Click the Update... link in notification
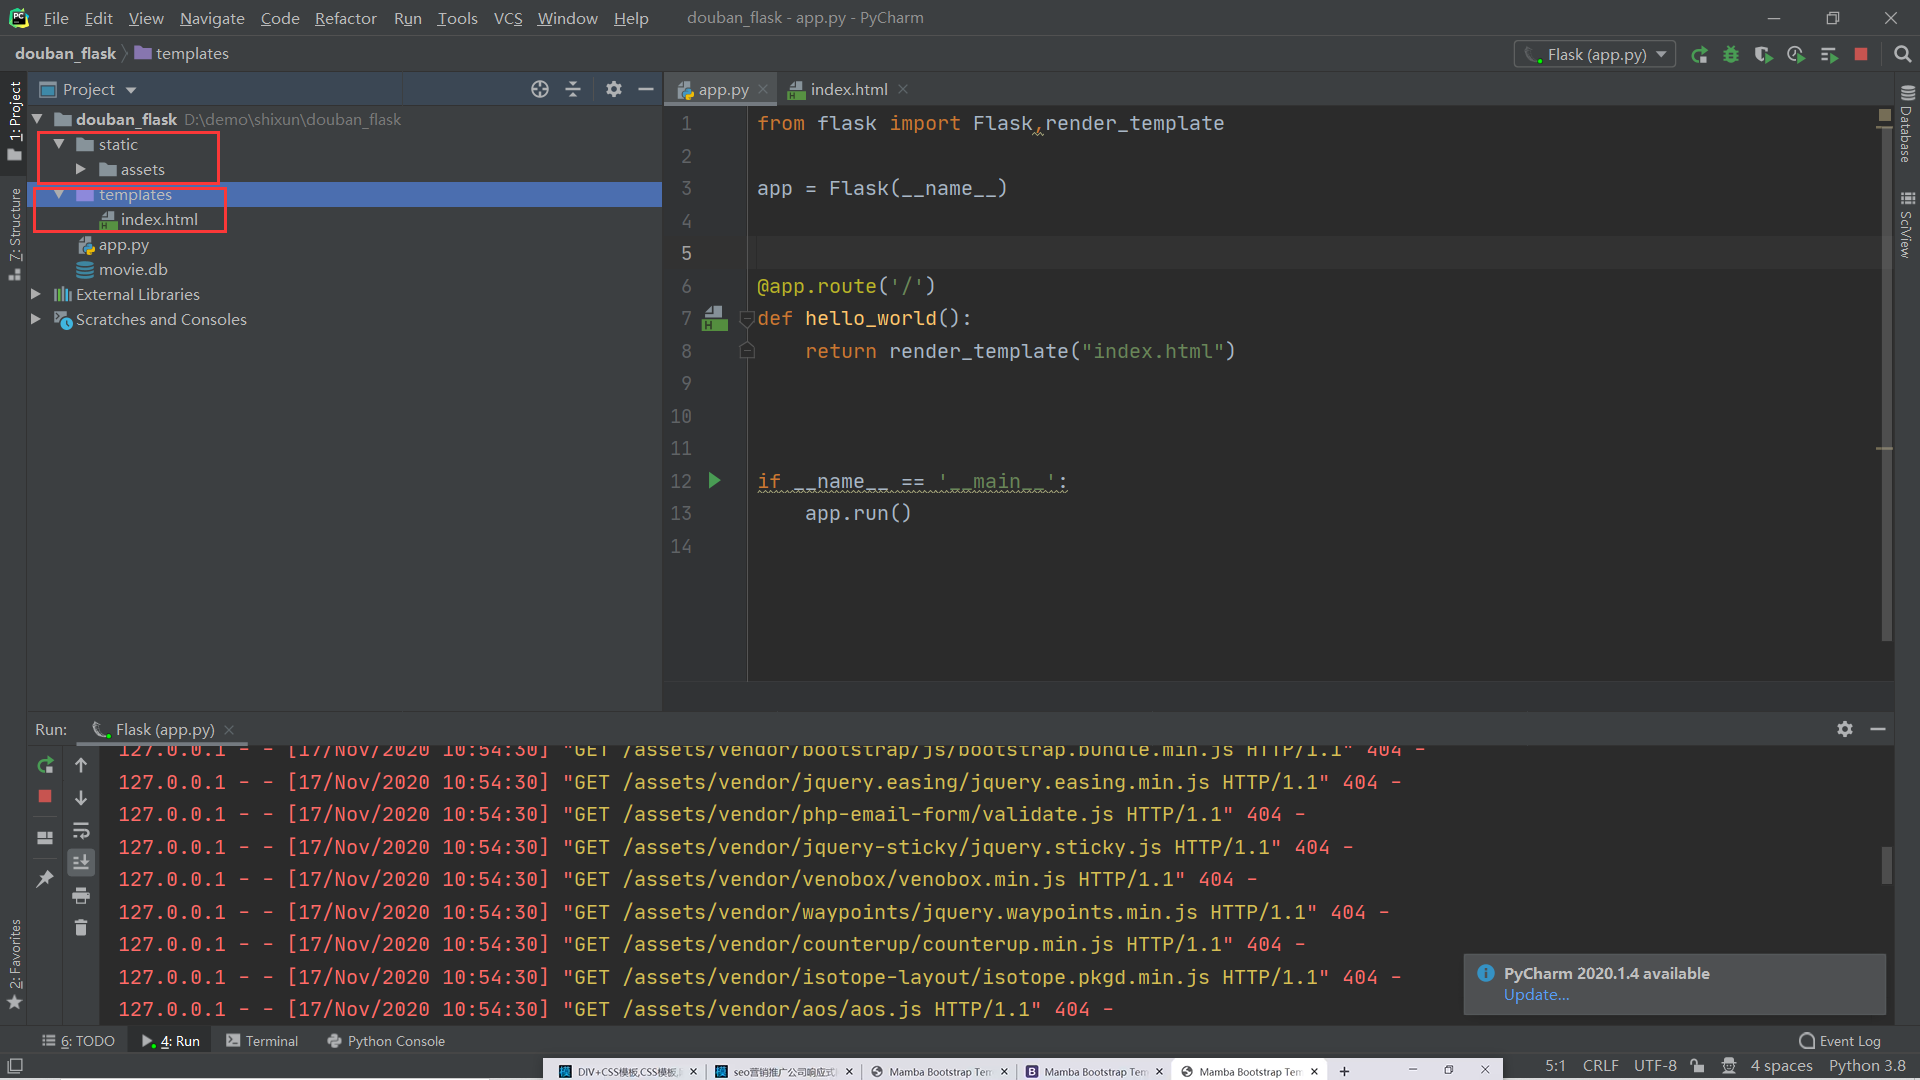Viewport: 1920px width, 1080px height. coord(1536,994)
